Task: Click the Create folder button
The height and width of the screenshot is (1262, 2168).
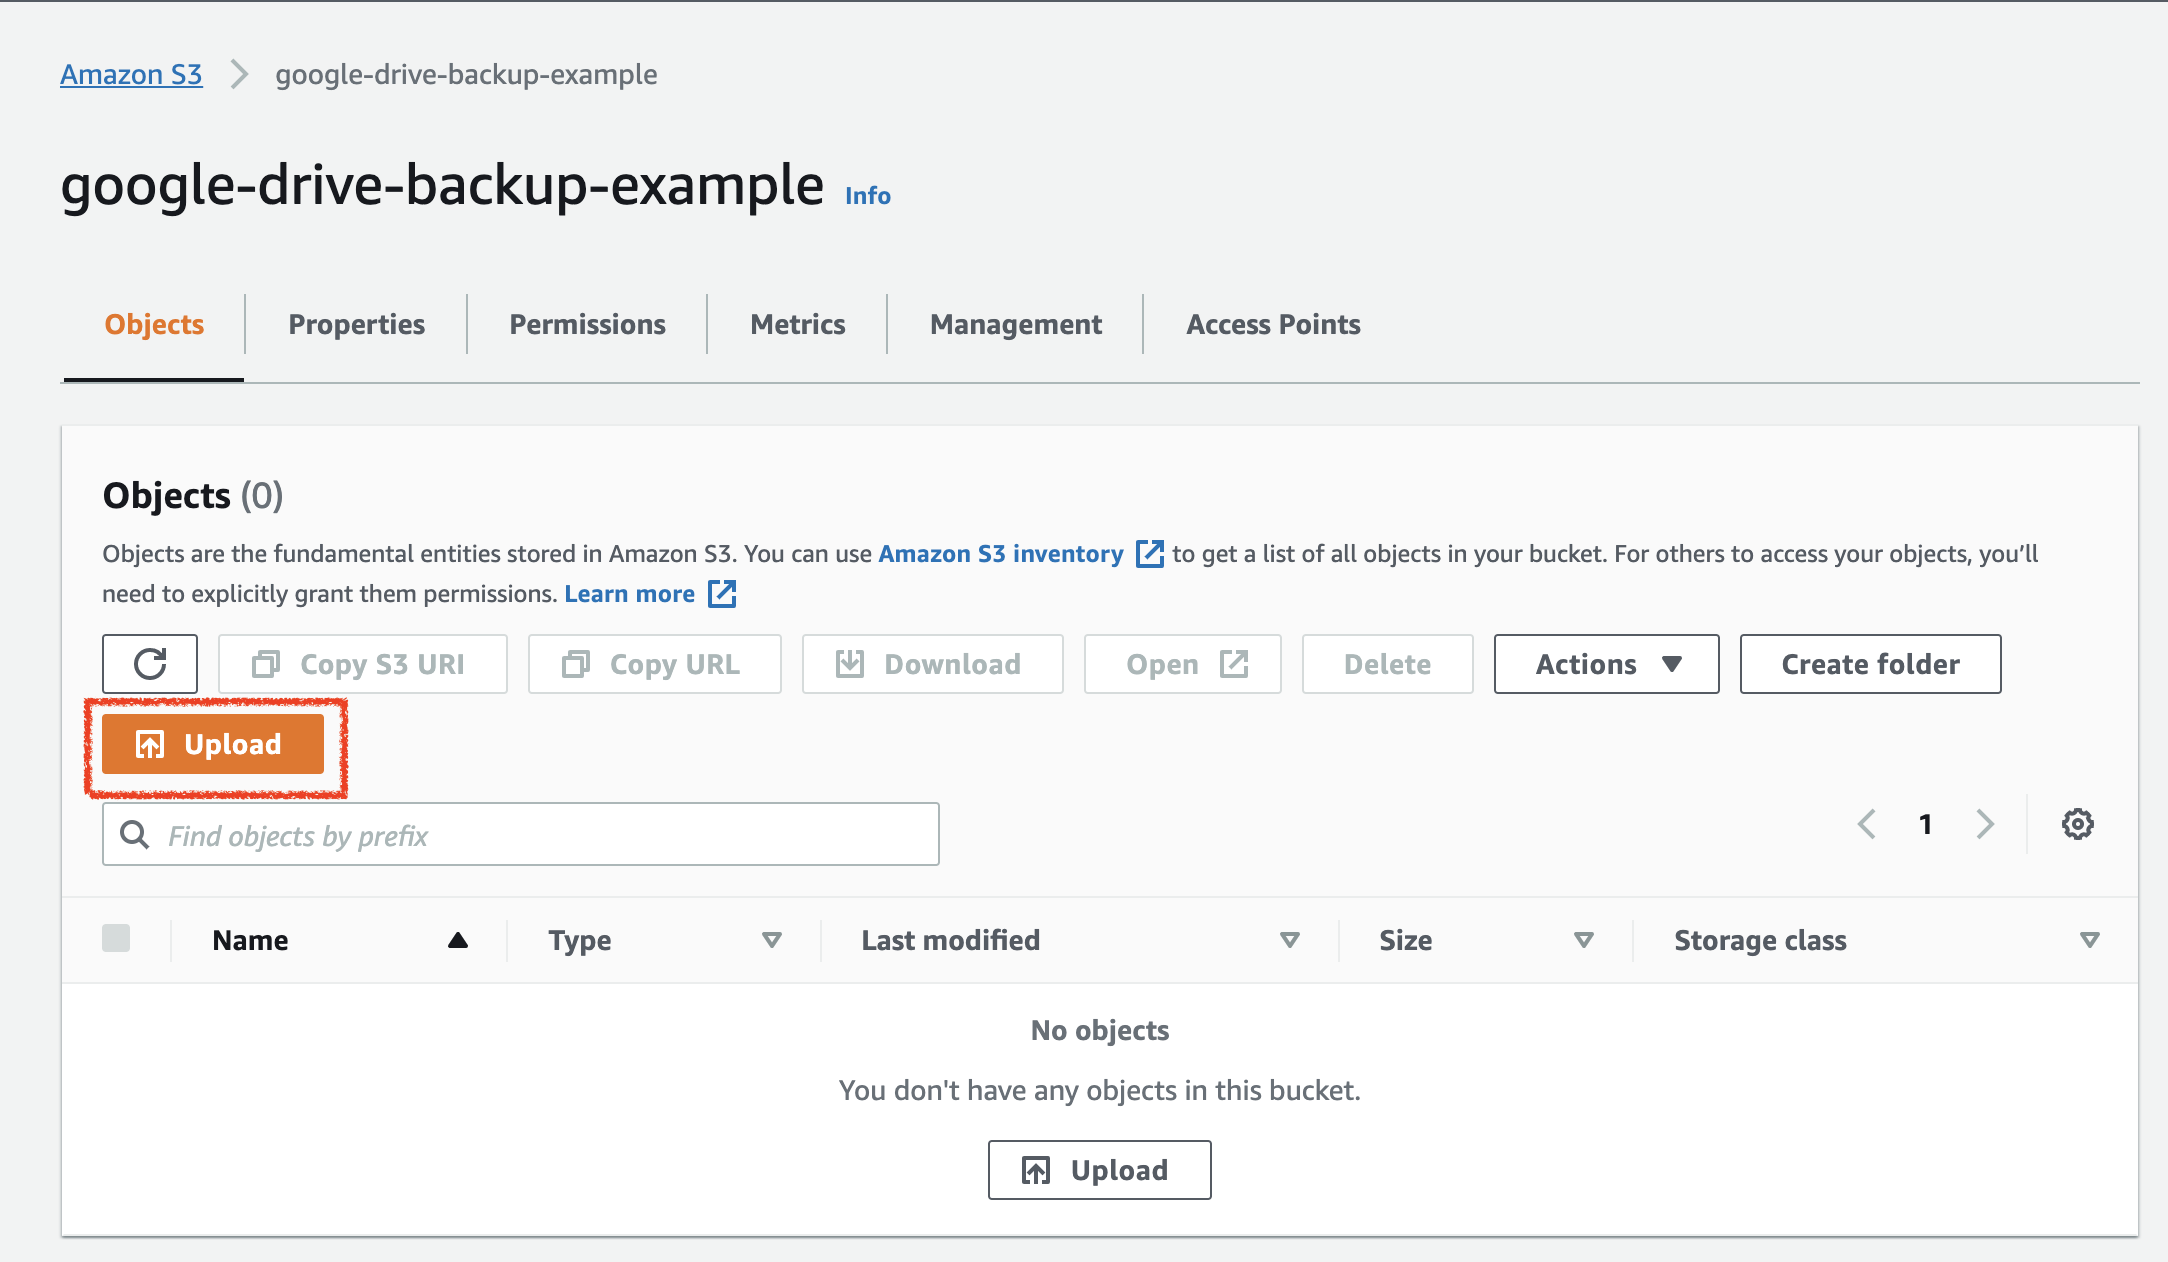Action: (1870, 664)
